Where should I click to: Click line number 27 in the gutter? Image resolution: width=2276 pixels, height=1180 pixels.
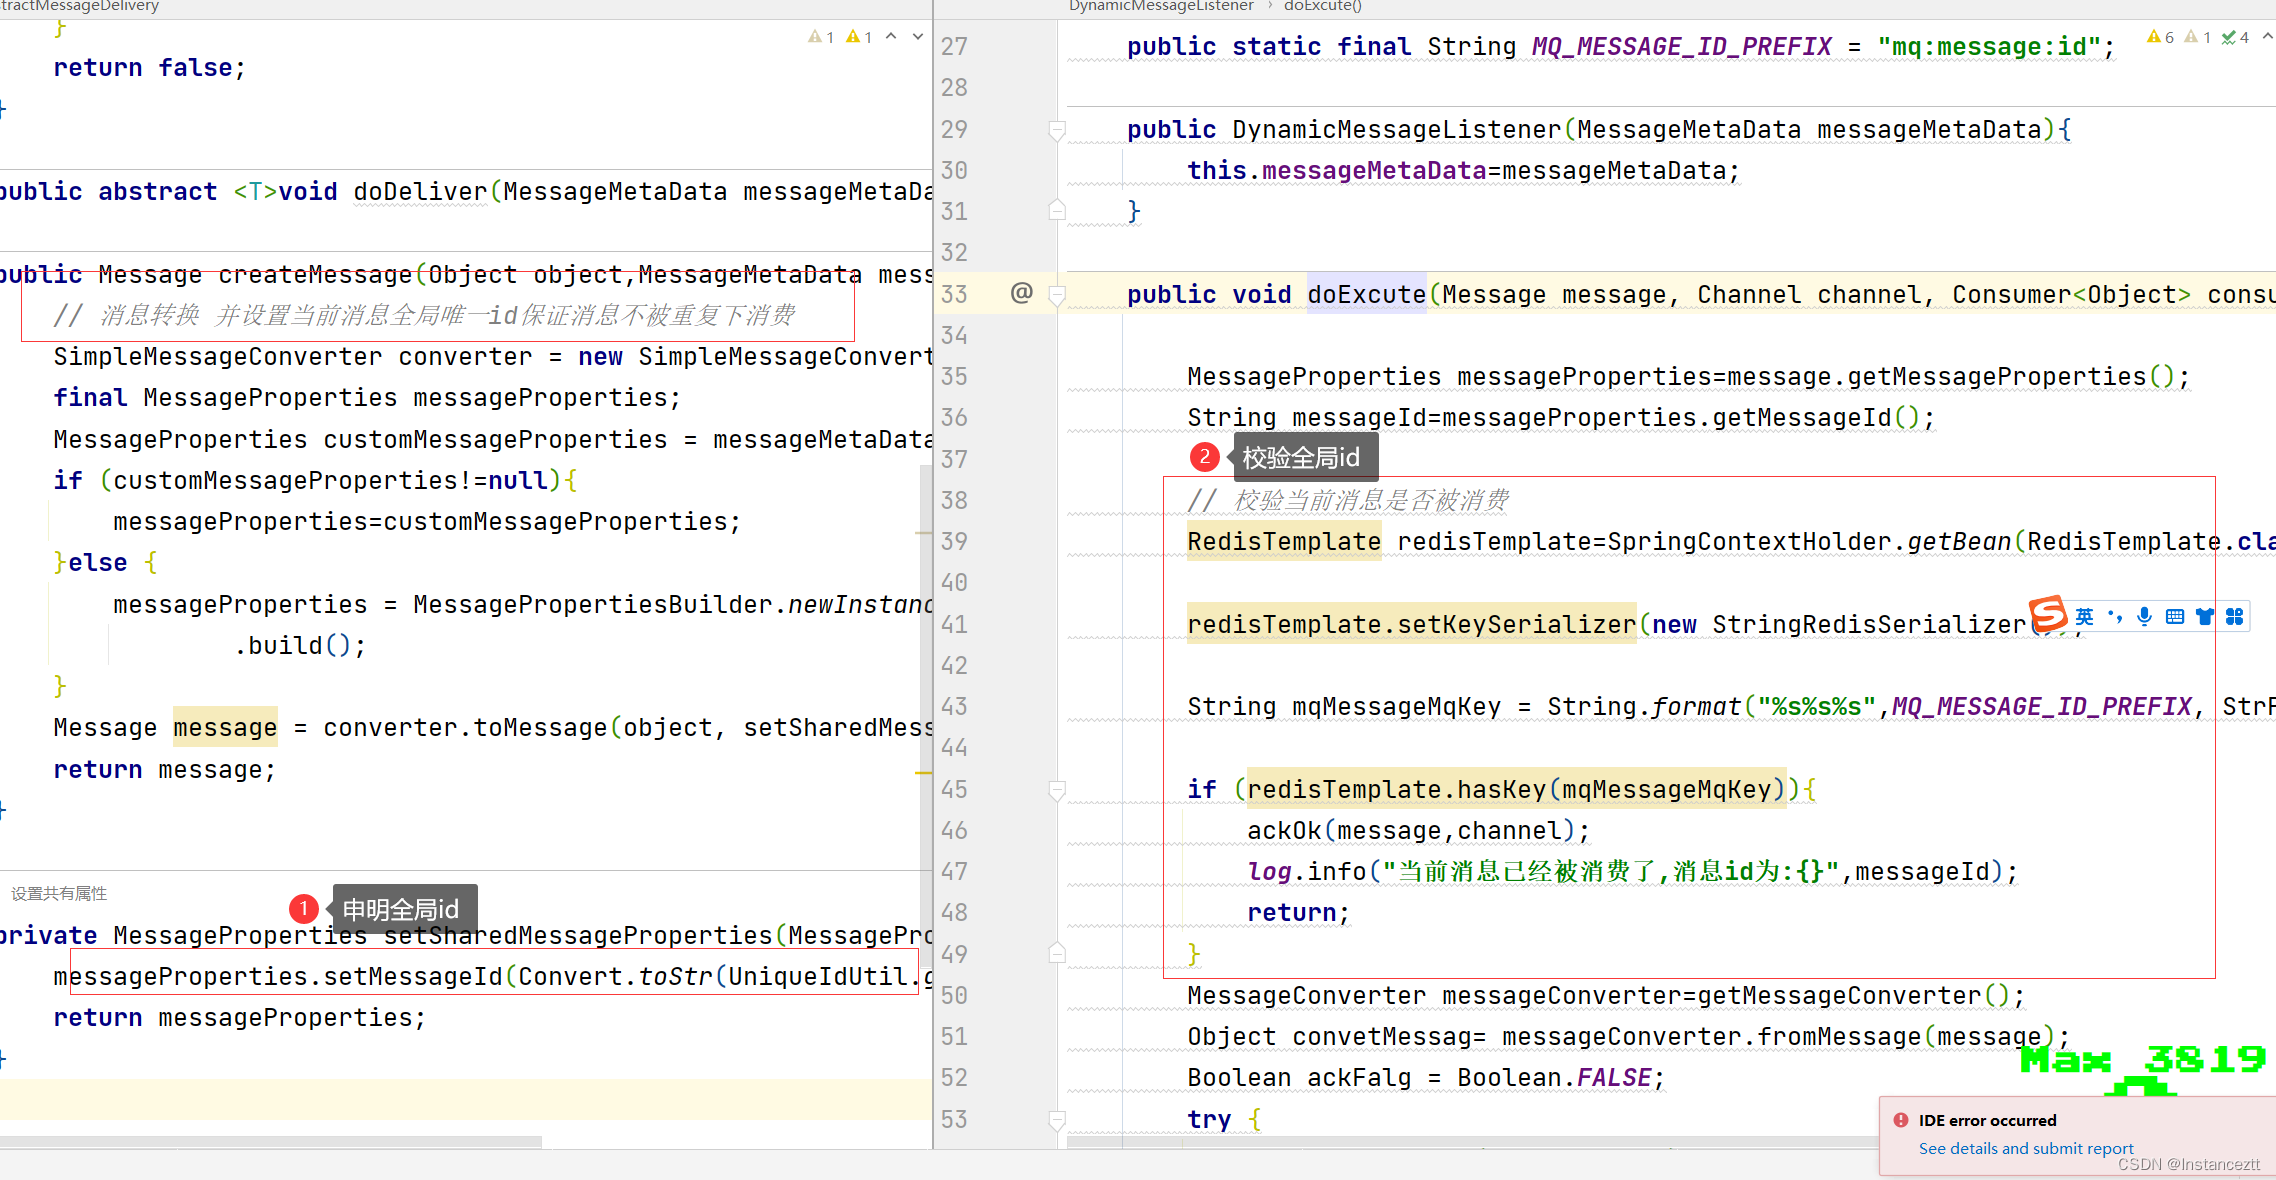pos(954,47)
